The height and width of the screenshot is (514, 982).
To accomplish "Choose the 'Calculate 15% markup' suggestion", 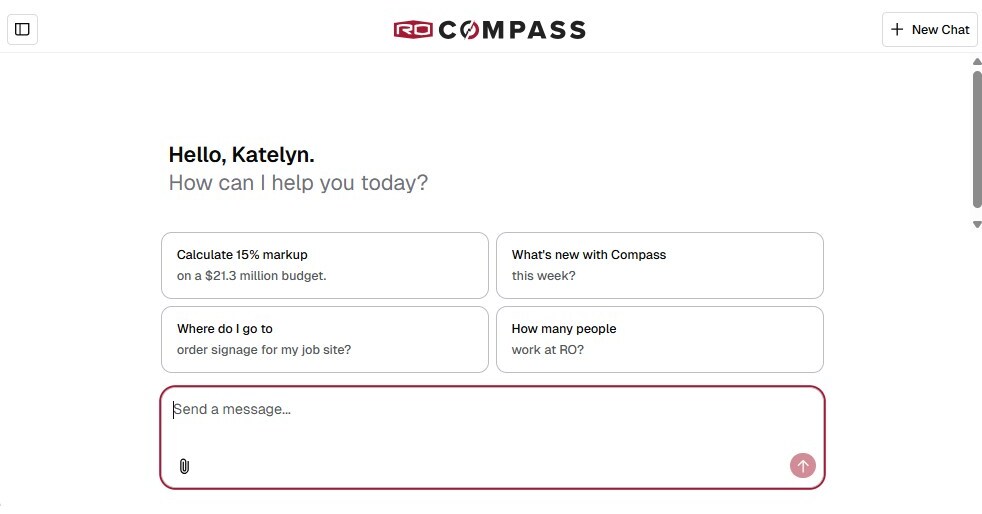I will pyautogui.click(x=324, y=265).
